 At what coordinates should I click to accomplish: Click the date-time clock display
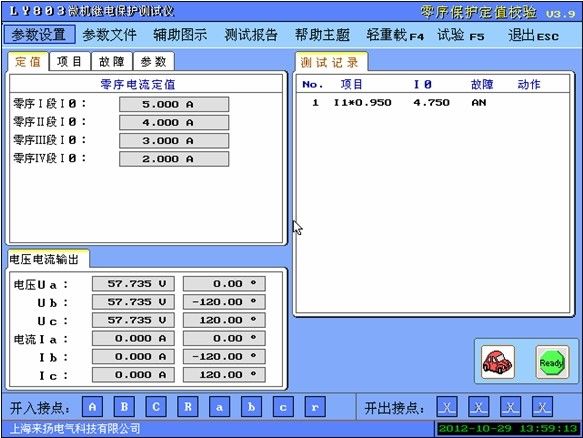click(x=508, y=429)
